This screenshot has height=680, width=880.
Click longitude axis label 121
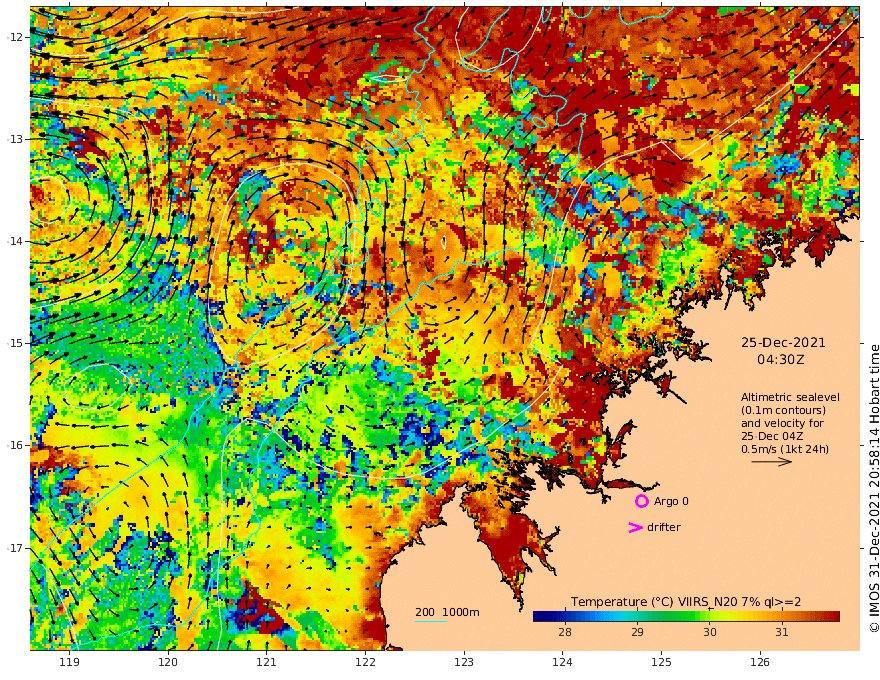[x=266, y=662]
